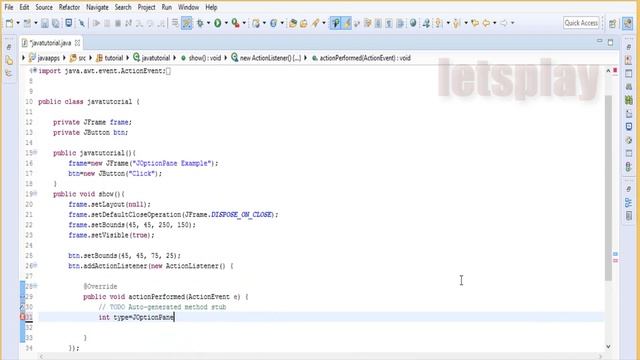The height and width of the screenshot is (360, 640).
Task: Click the tutorial package breadcrumb item
Action: (x=109, y=58)
